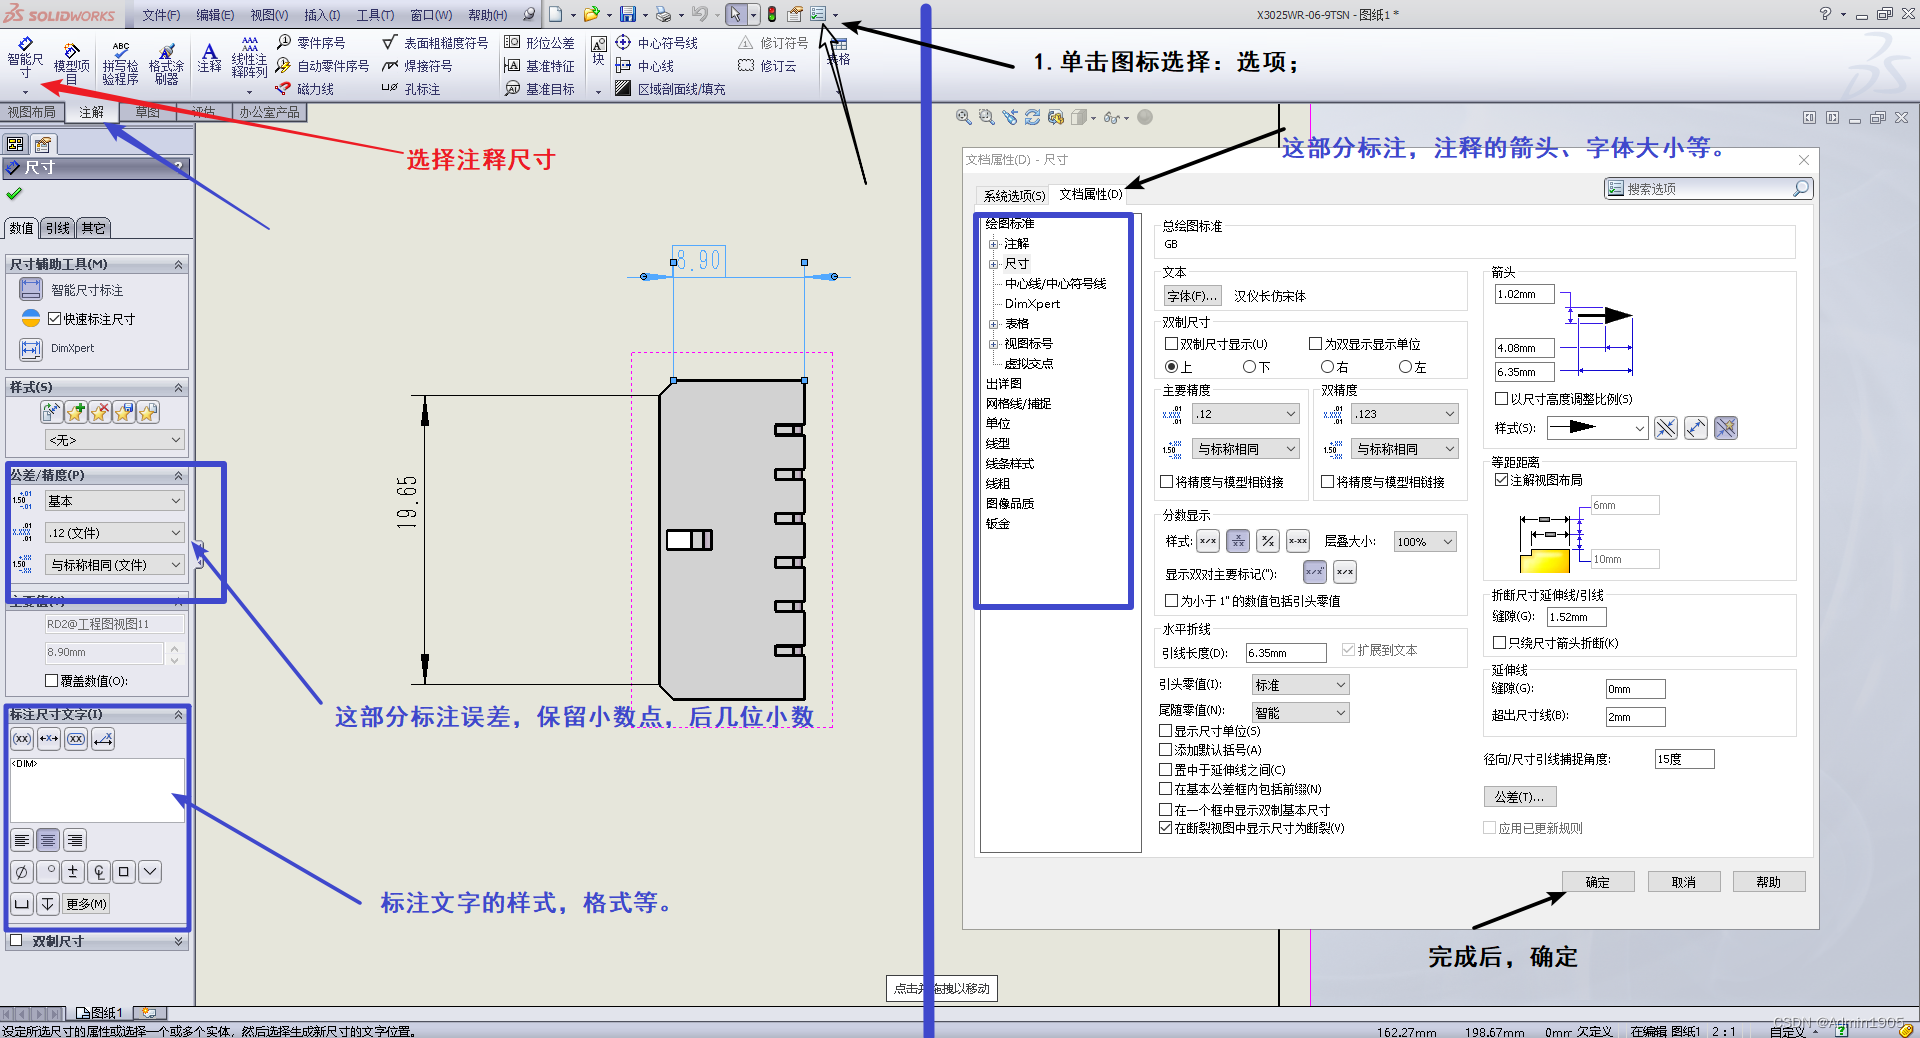Click Zoom to Fit in view toolbar

click(964, 117)
